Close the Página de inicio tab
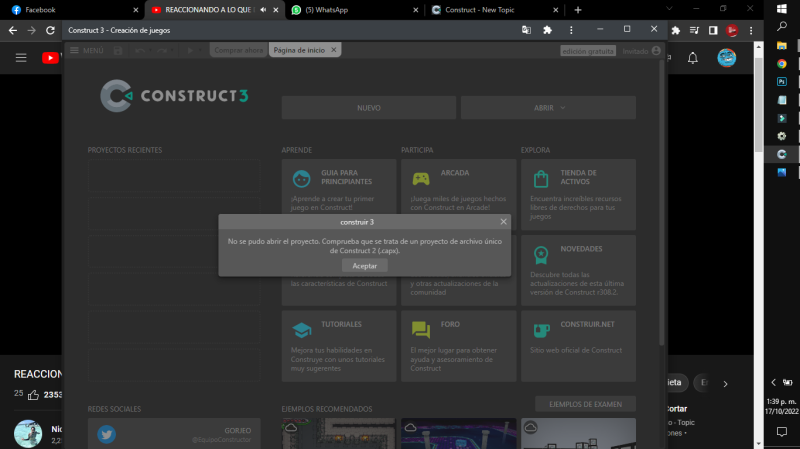 (x=334, y=50)
